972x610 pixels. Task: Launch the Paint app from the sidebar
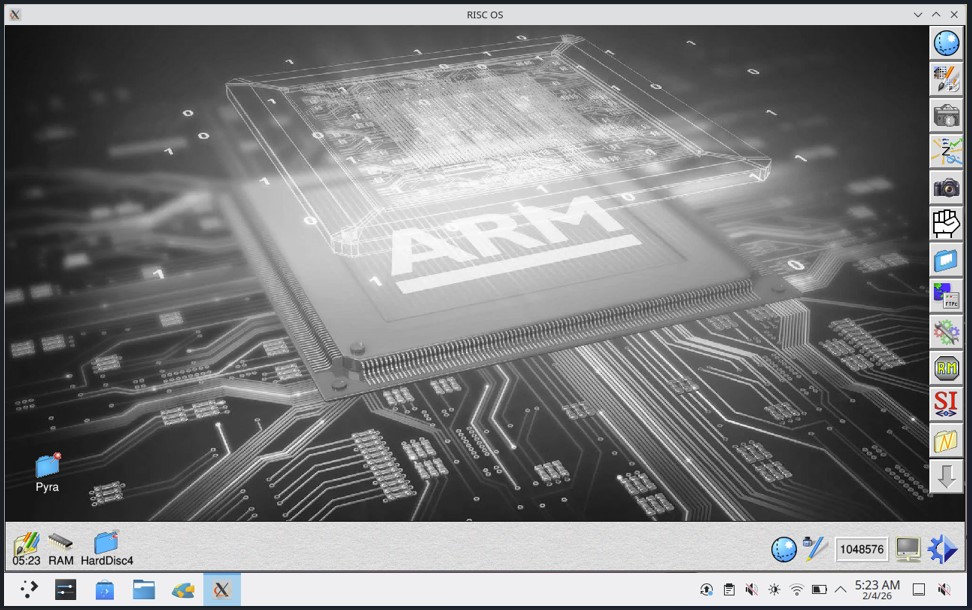(946, 79)
